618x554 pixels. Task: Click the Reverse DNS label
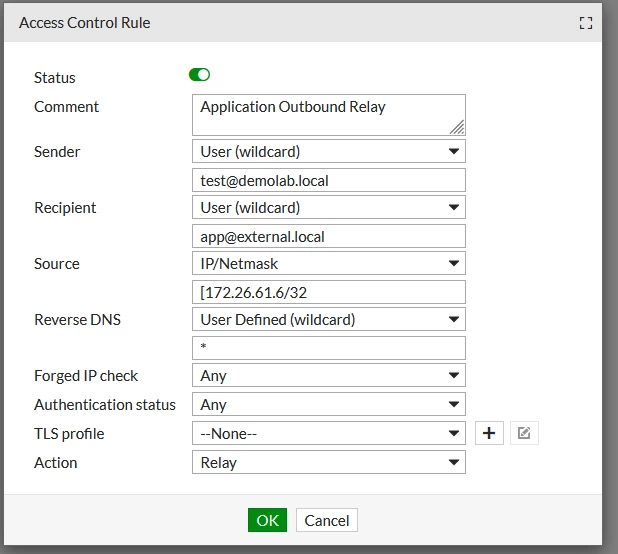pos(77,320)
